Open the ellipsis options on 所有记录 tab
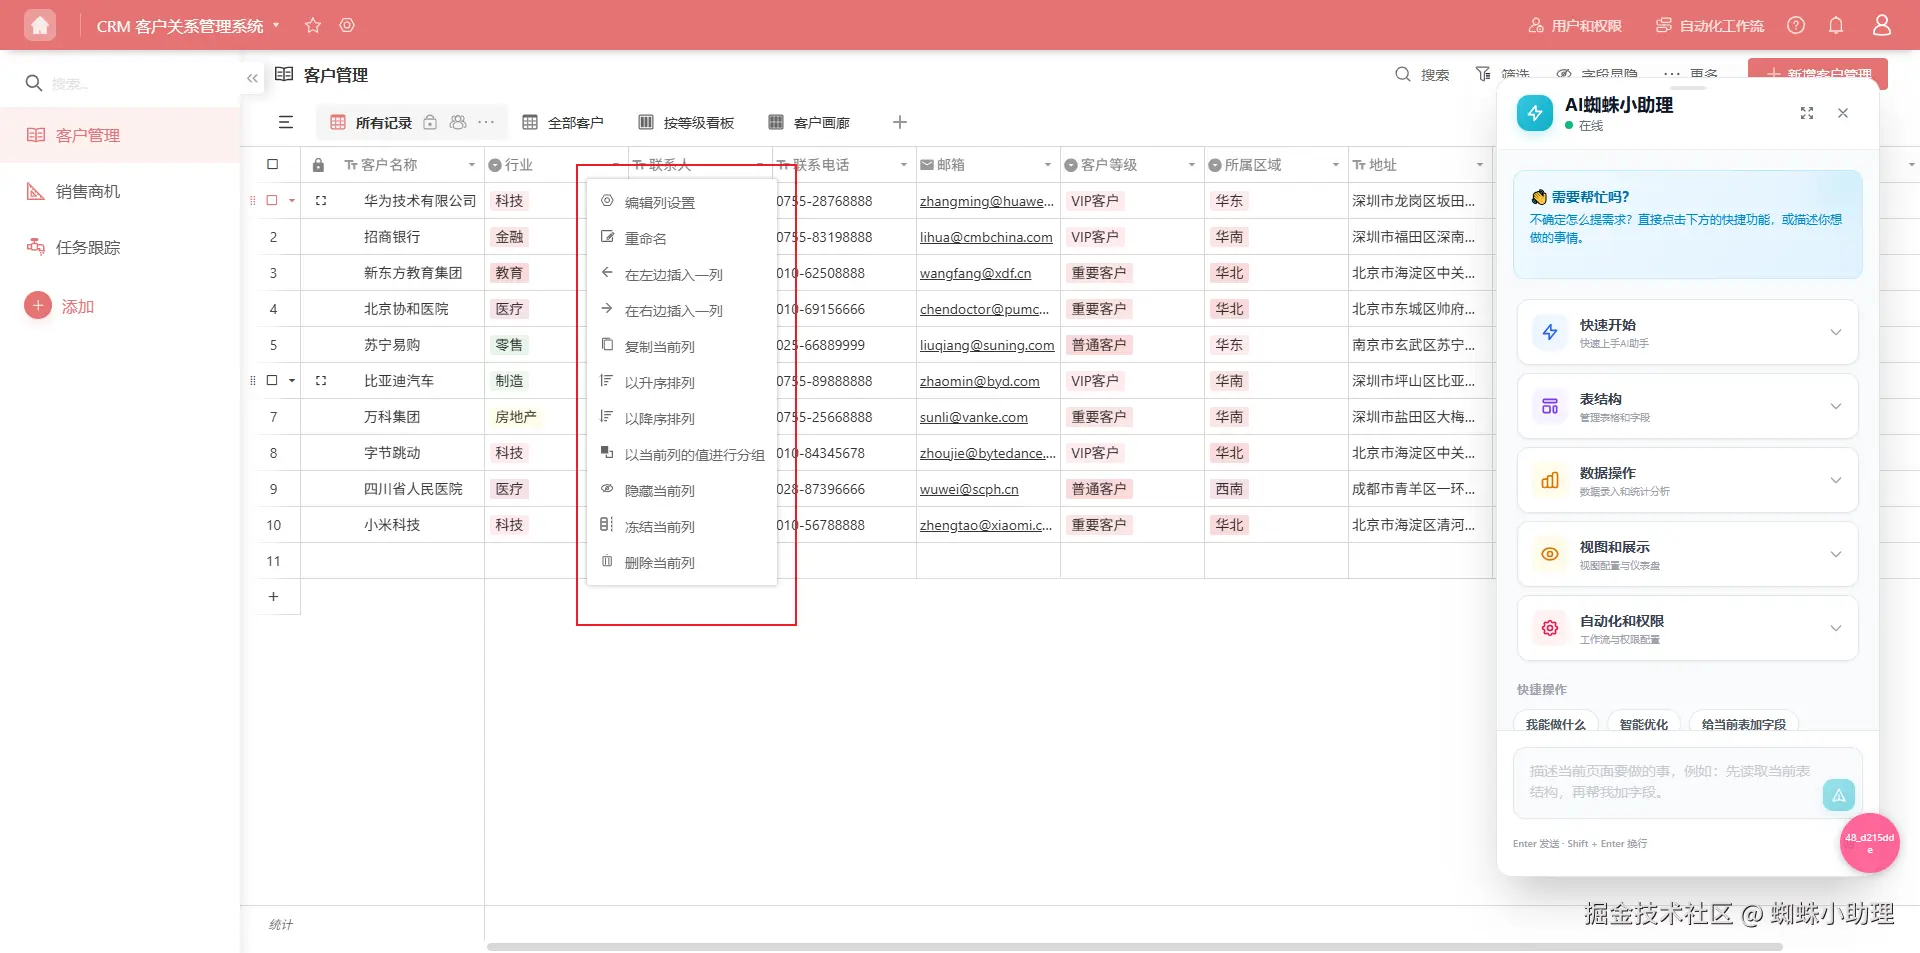The height and width of the screenshot is (953, 1920). tap(486, 122)
